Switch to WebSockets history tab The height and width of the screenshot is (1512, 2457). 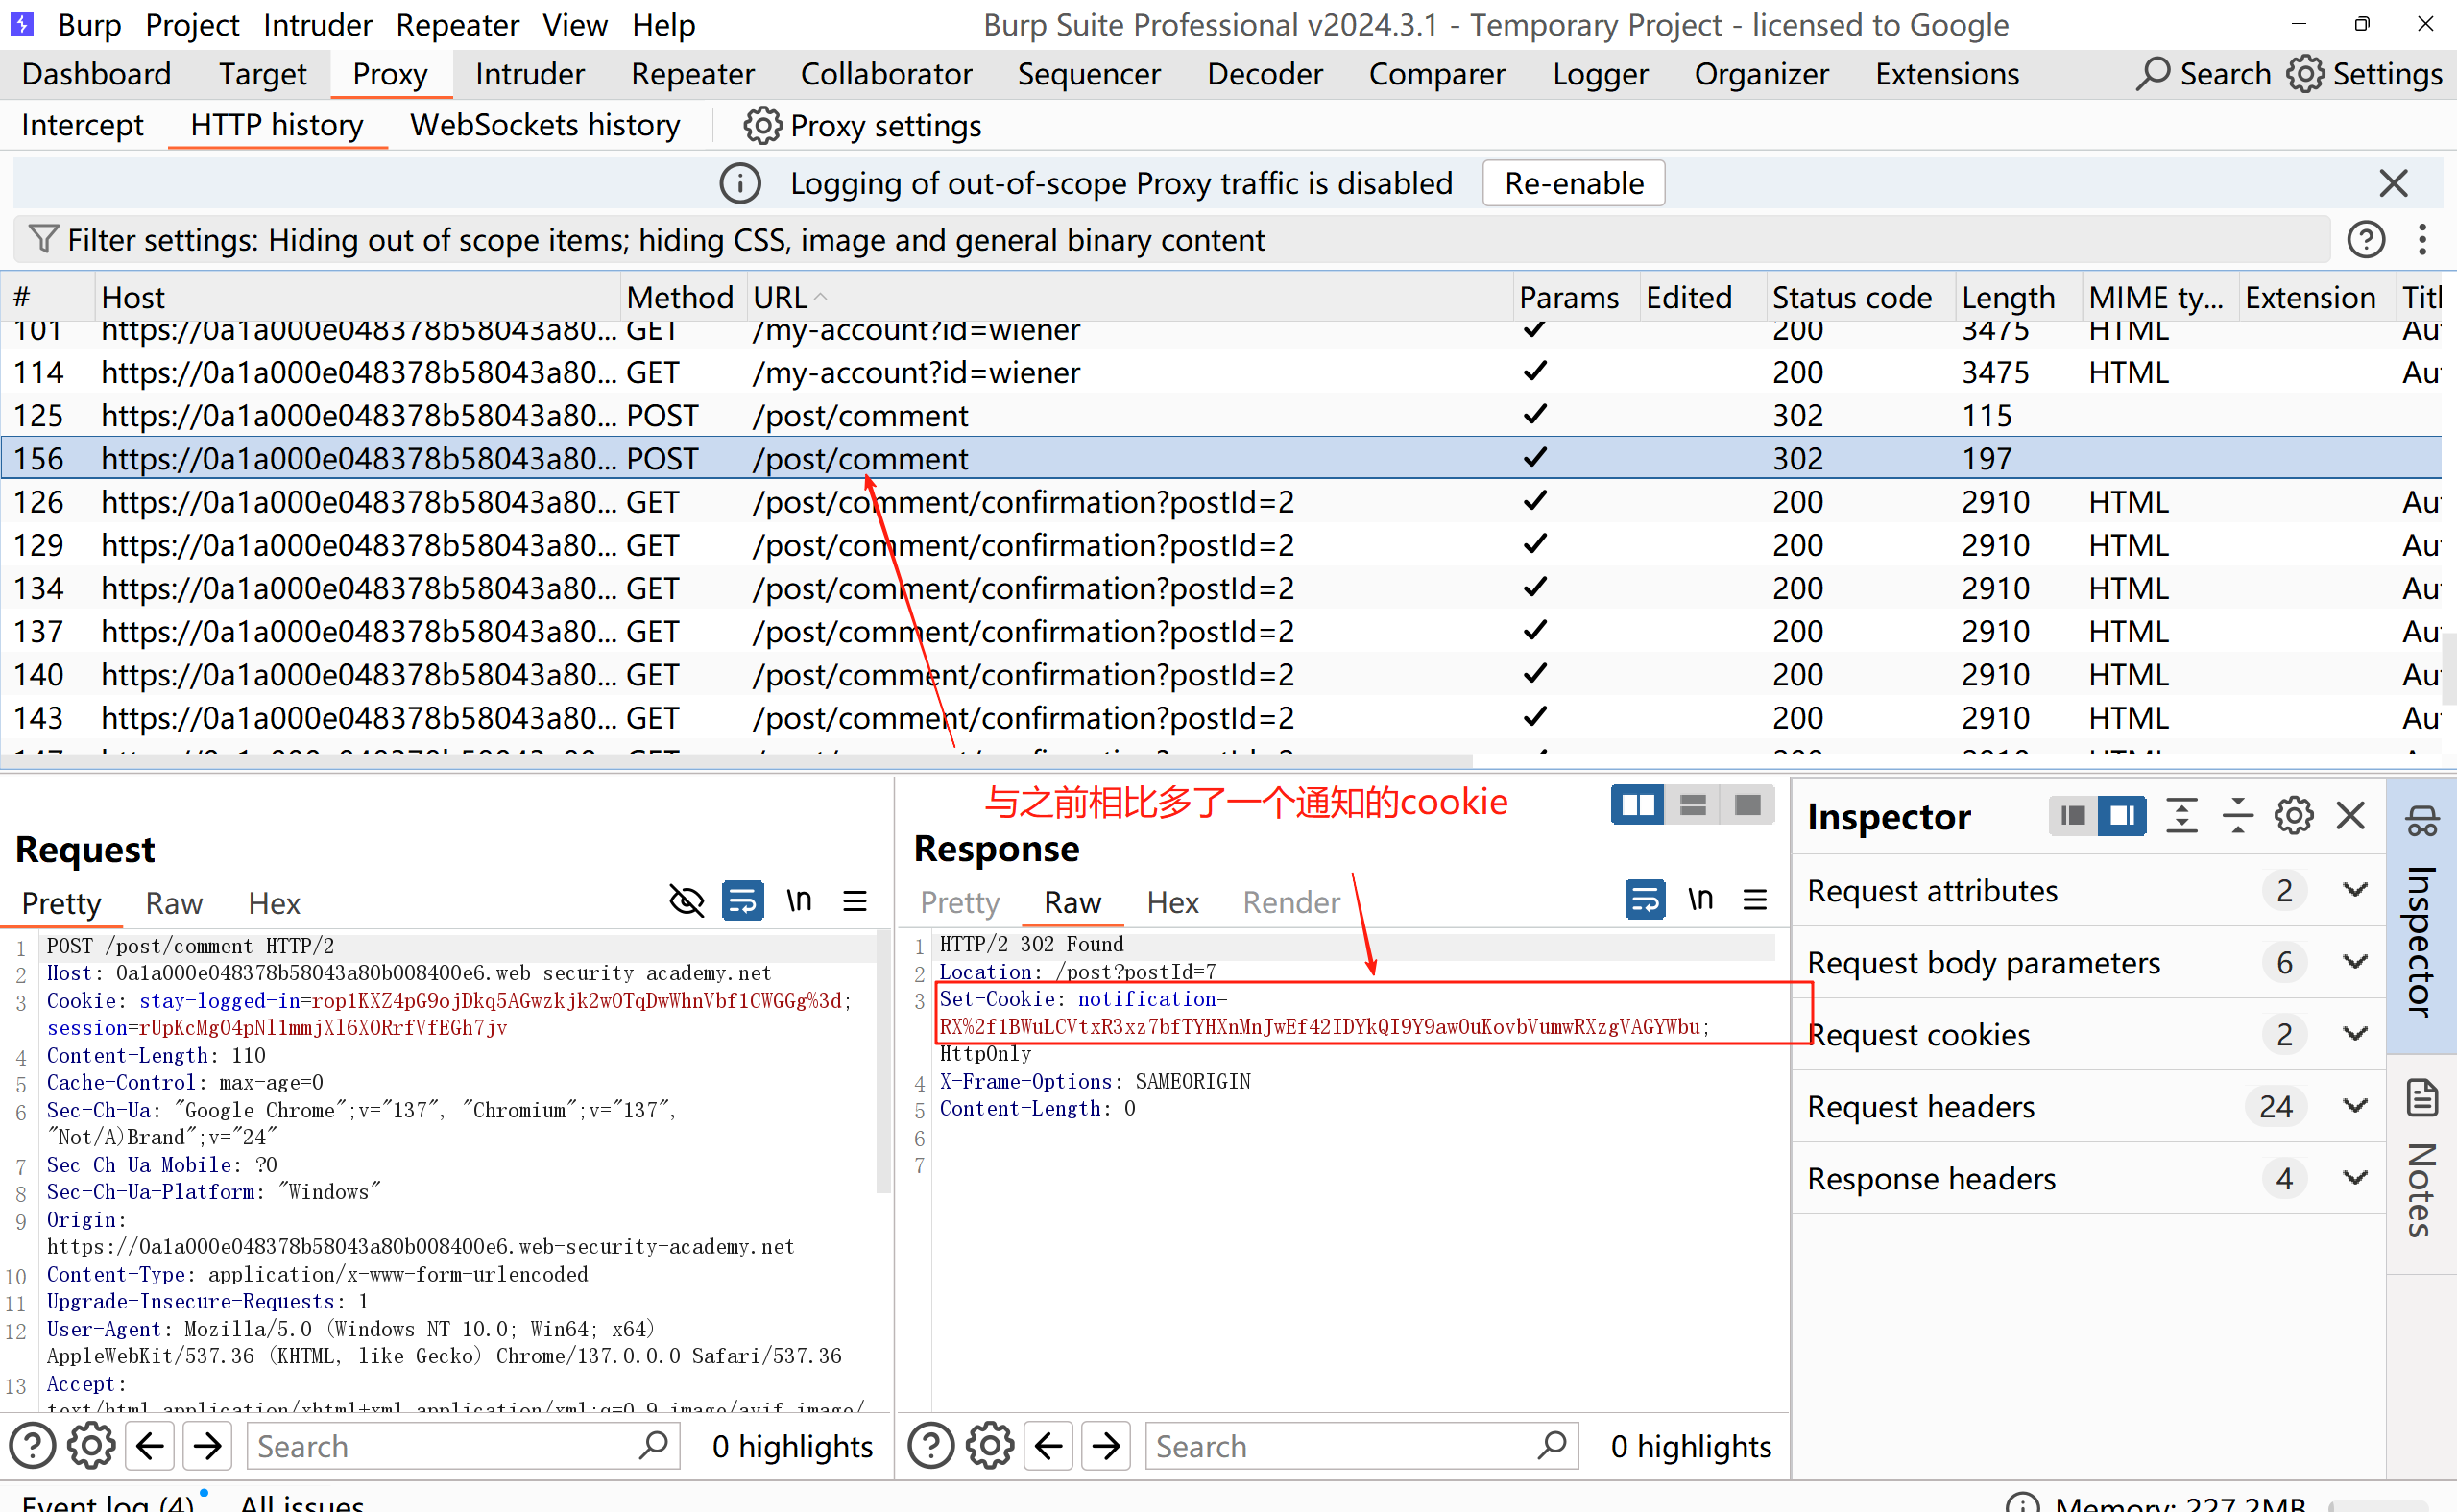point(545,126)
